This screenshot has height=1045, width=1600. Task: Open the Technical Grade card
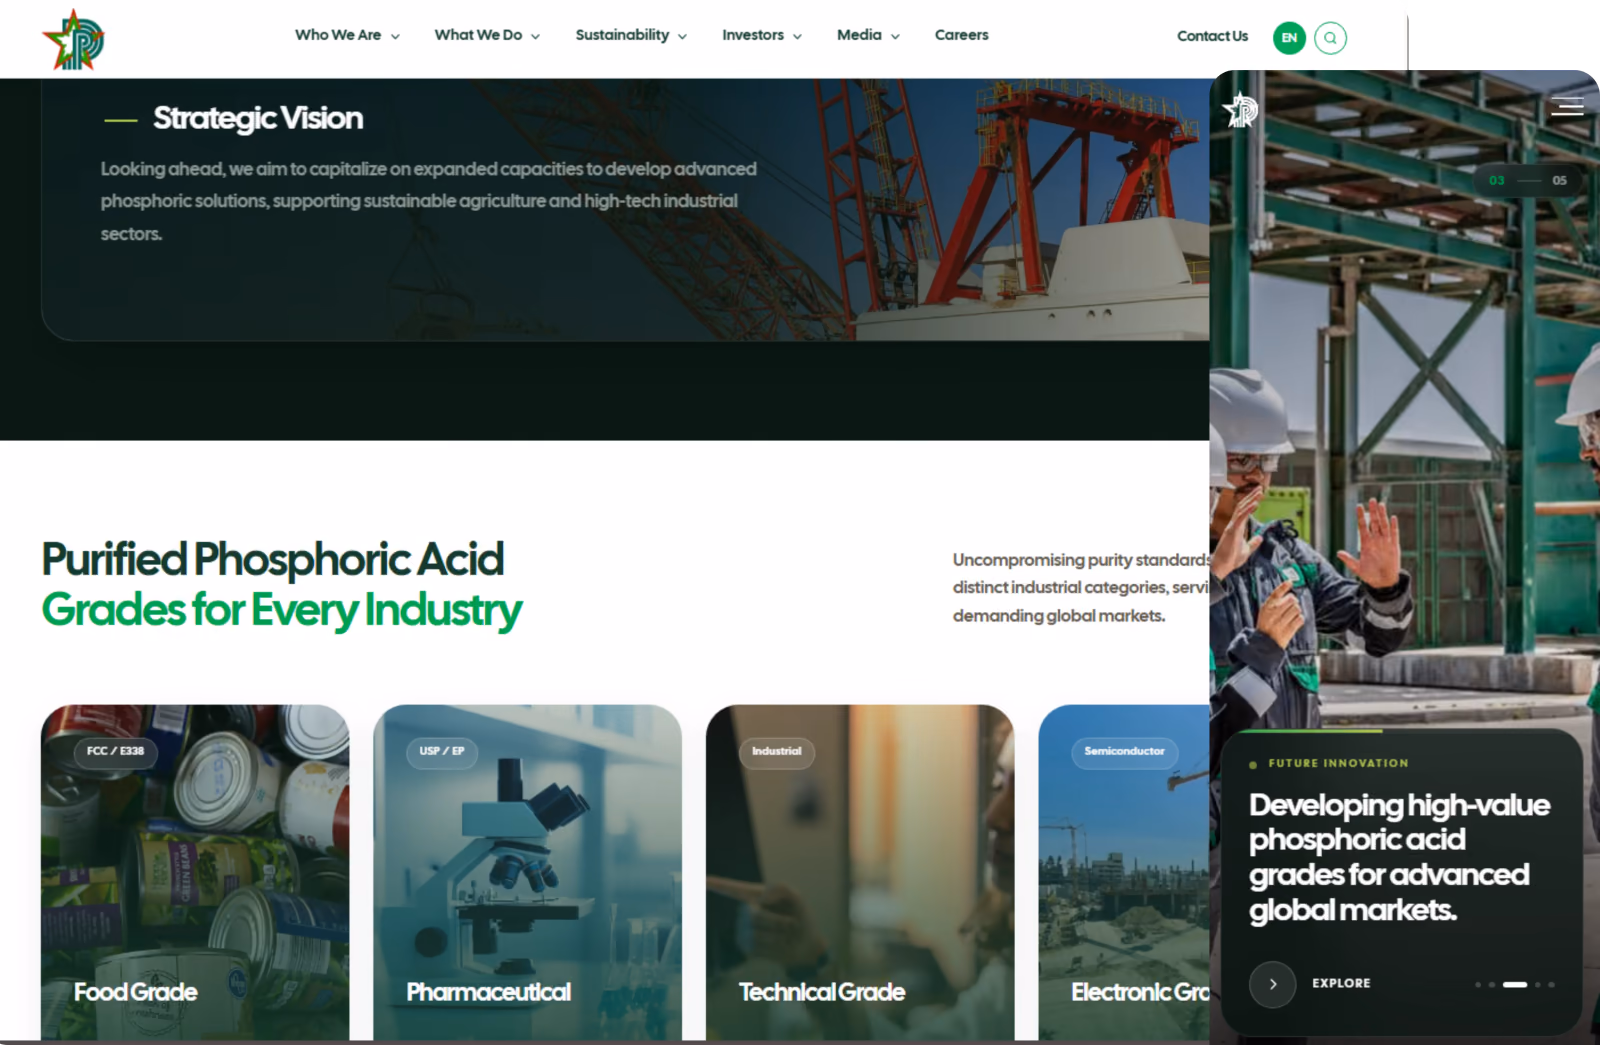pyautogui.click(x=860, y=873)
